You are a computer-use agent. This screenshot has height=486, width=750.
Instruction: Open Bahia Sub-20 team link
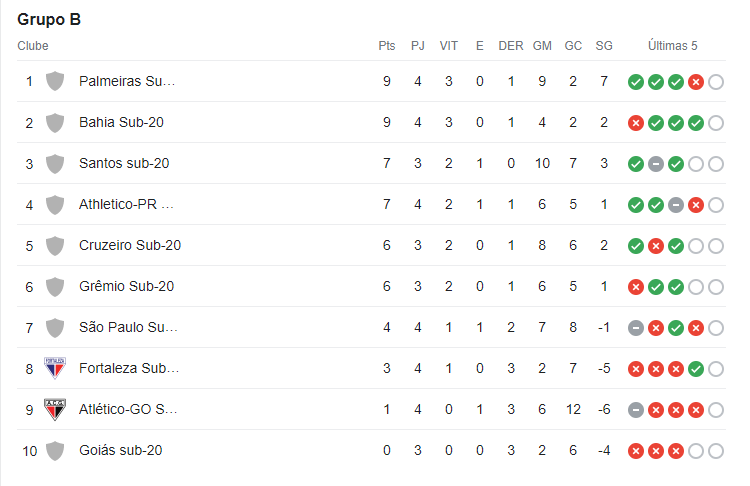pyautogui.click(x=121, y=122)
